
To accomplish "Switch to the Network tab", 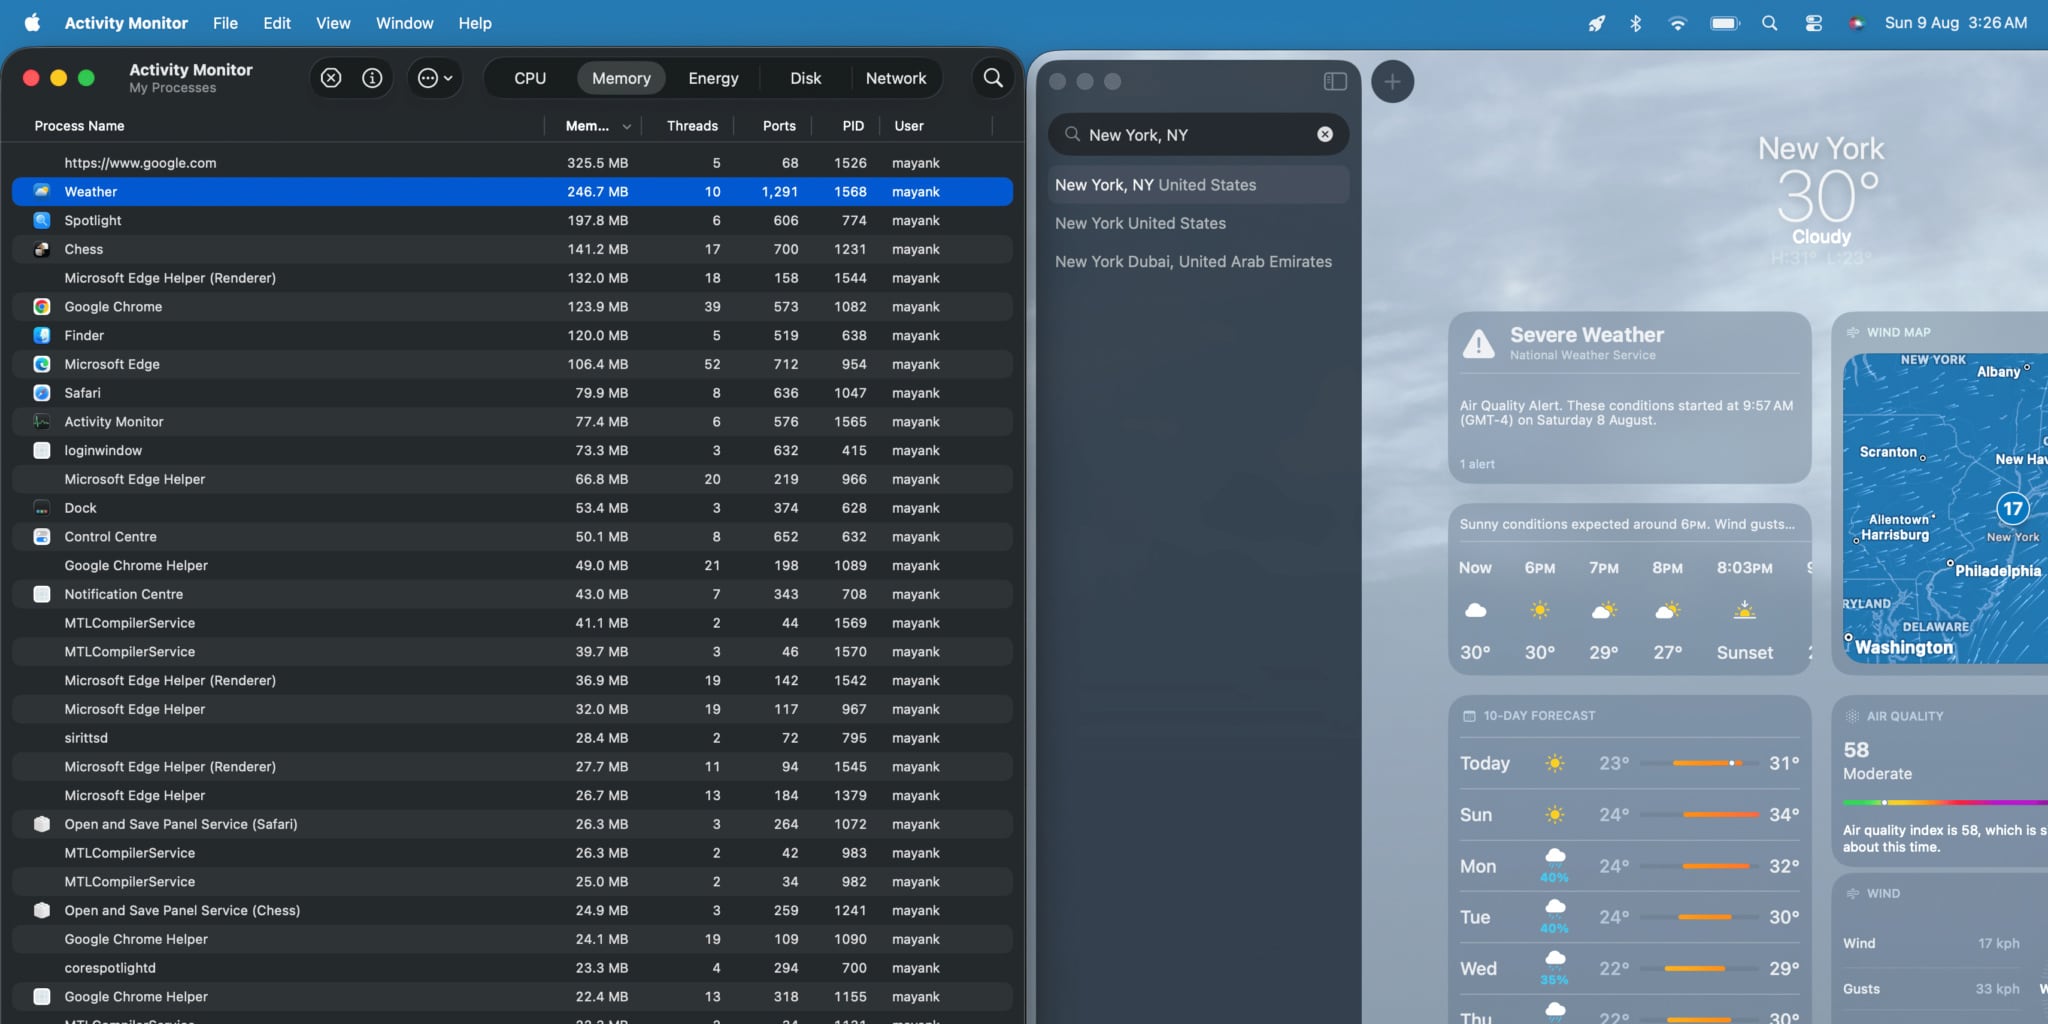I will [x=896, y=78].
